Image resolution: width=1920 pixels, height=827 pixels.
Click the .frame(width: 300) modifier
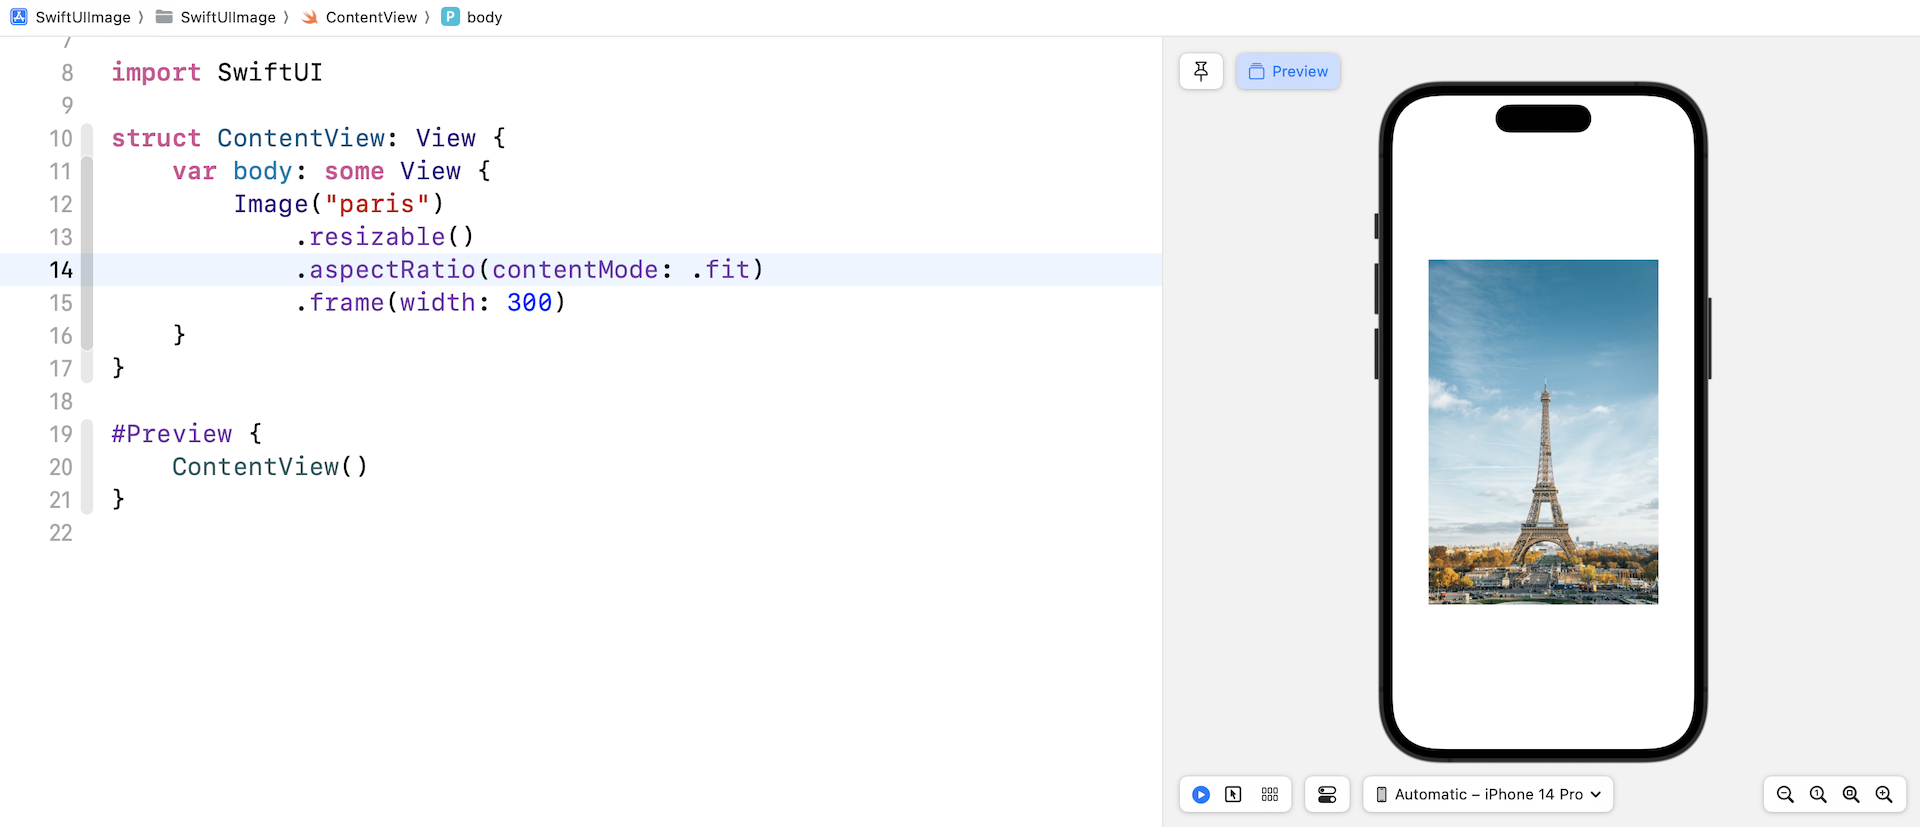click(x=431, y=303)
